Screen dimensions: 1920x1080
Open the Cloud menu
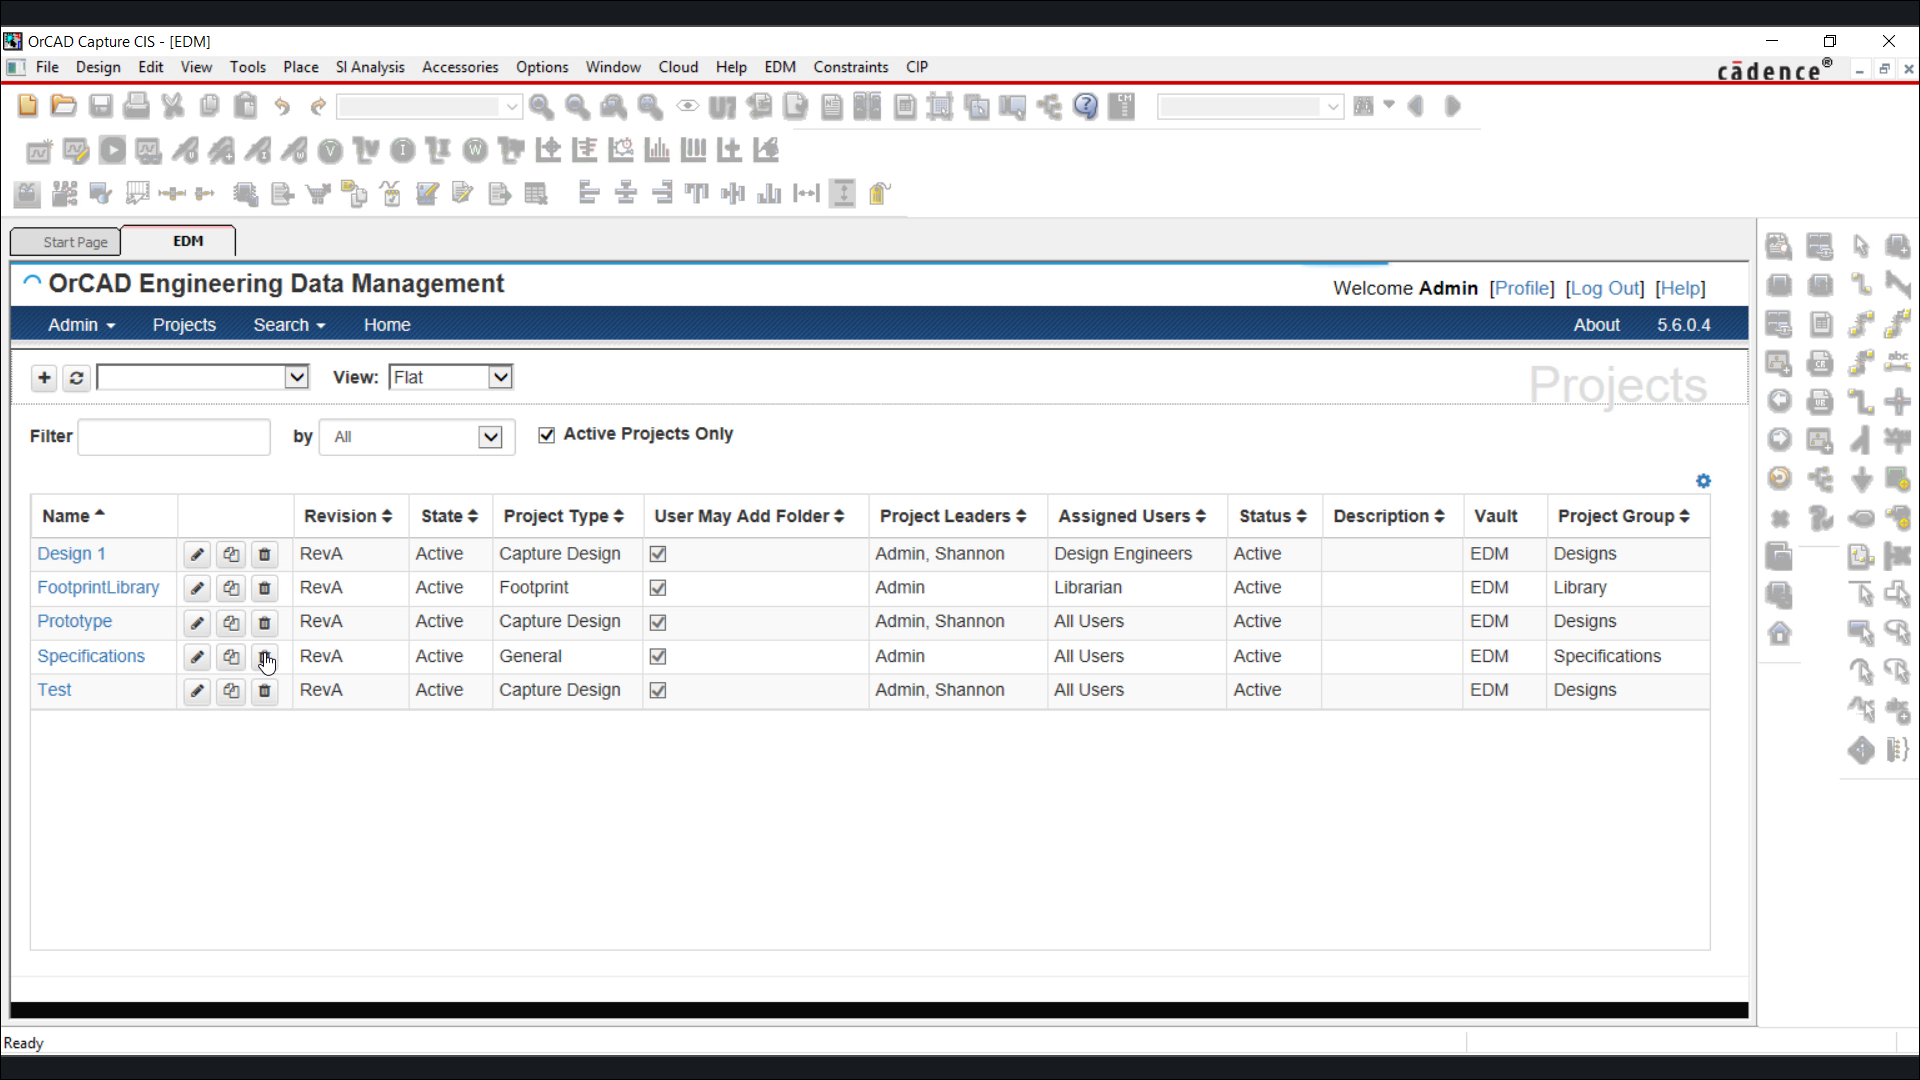coord(678,67)
